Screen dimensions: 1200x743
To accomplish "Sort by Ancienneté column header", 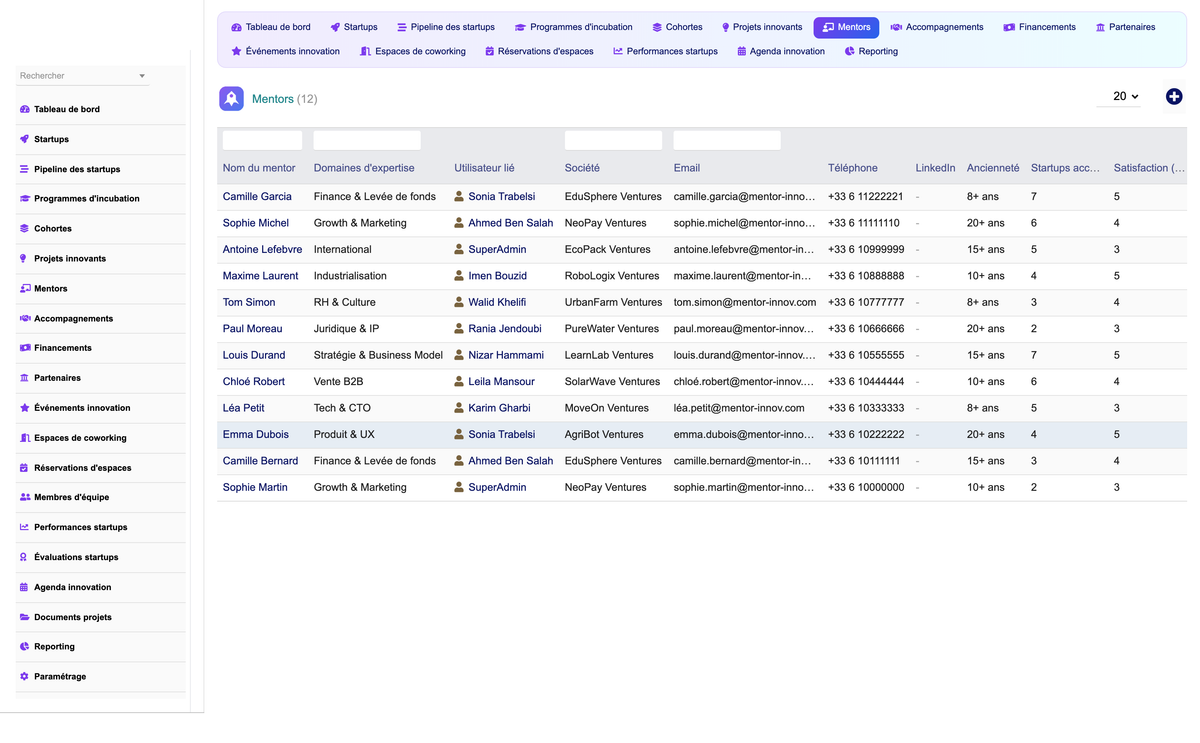I will 993,168.
